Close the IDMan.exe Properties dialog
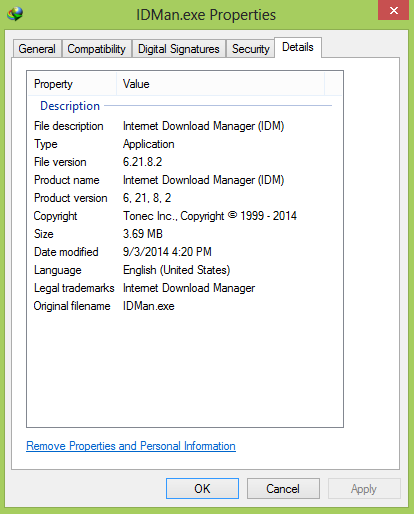414x514 pixels. (x=393, y=10)
